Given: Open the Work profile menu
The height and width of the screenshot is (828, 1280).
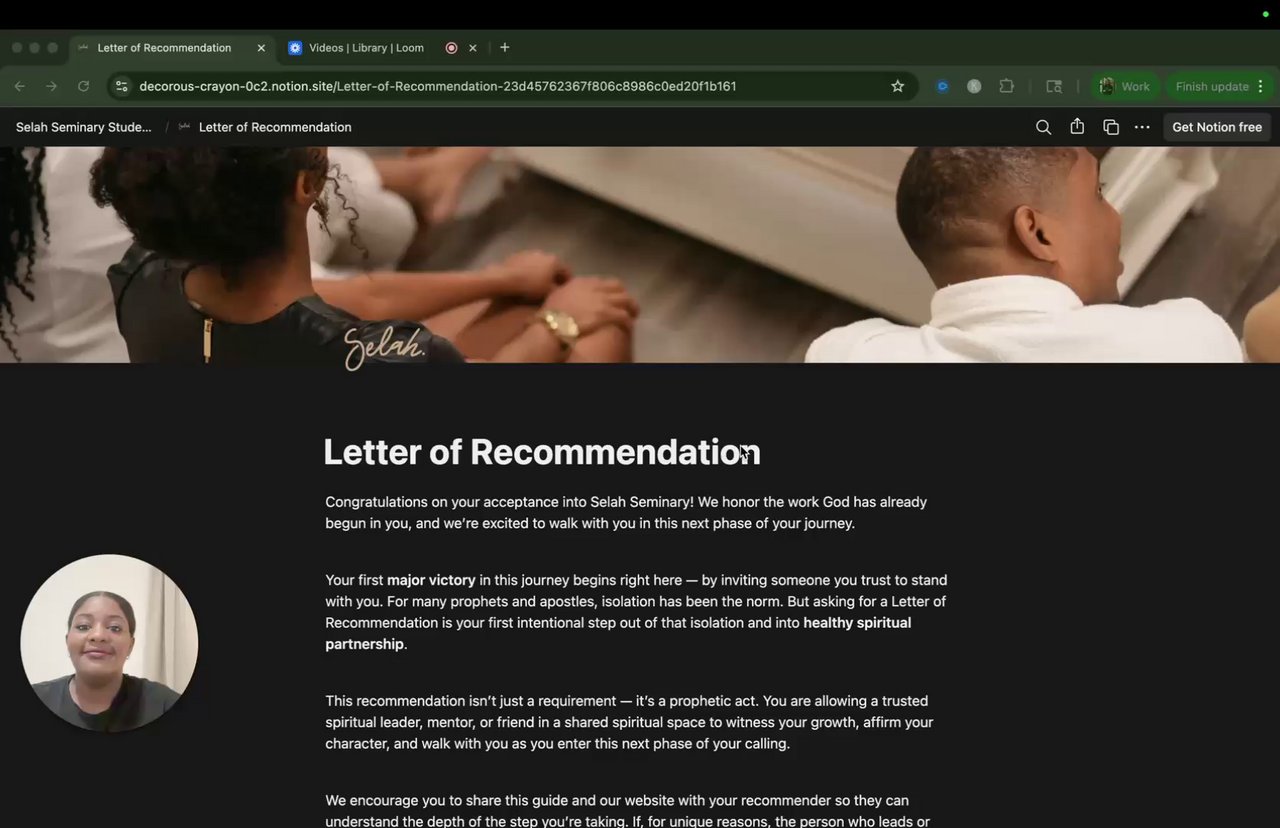Looking at the screenshot, I should (1126, 86).
